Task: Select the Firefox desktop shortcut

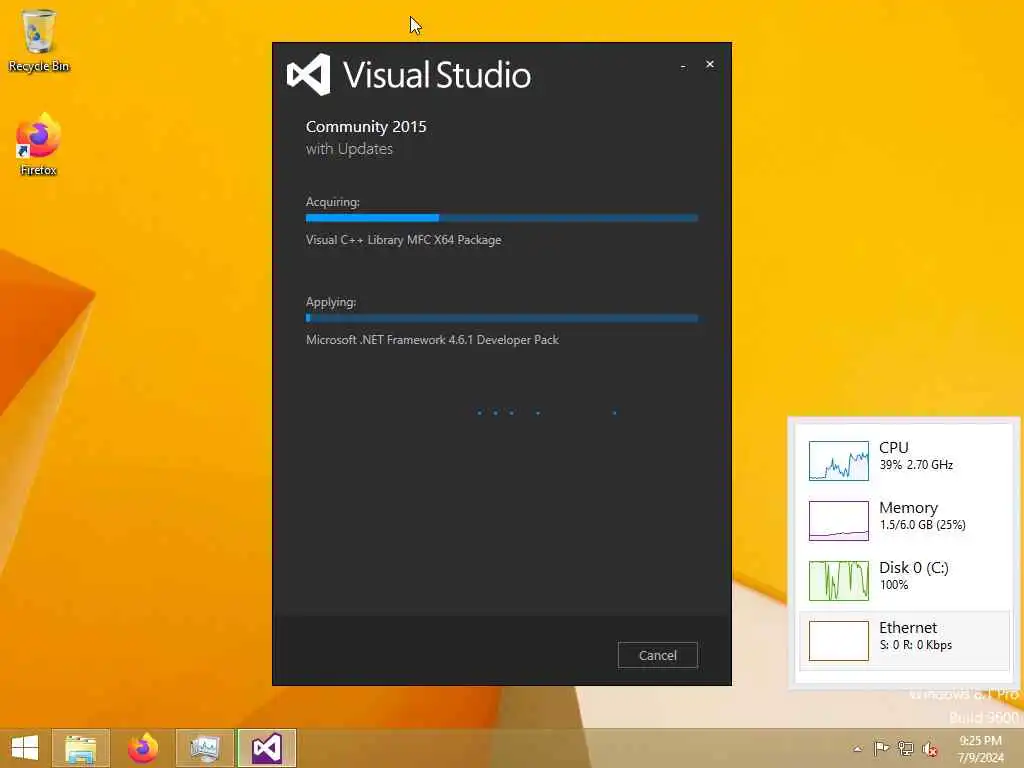Action: click(39, 145)
